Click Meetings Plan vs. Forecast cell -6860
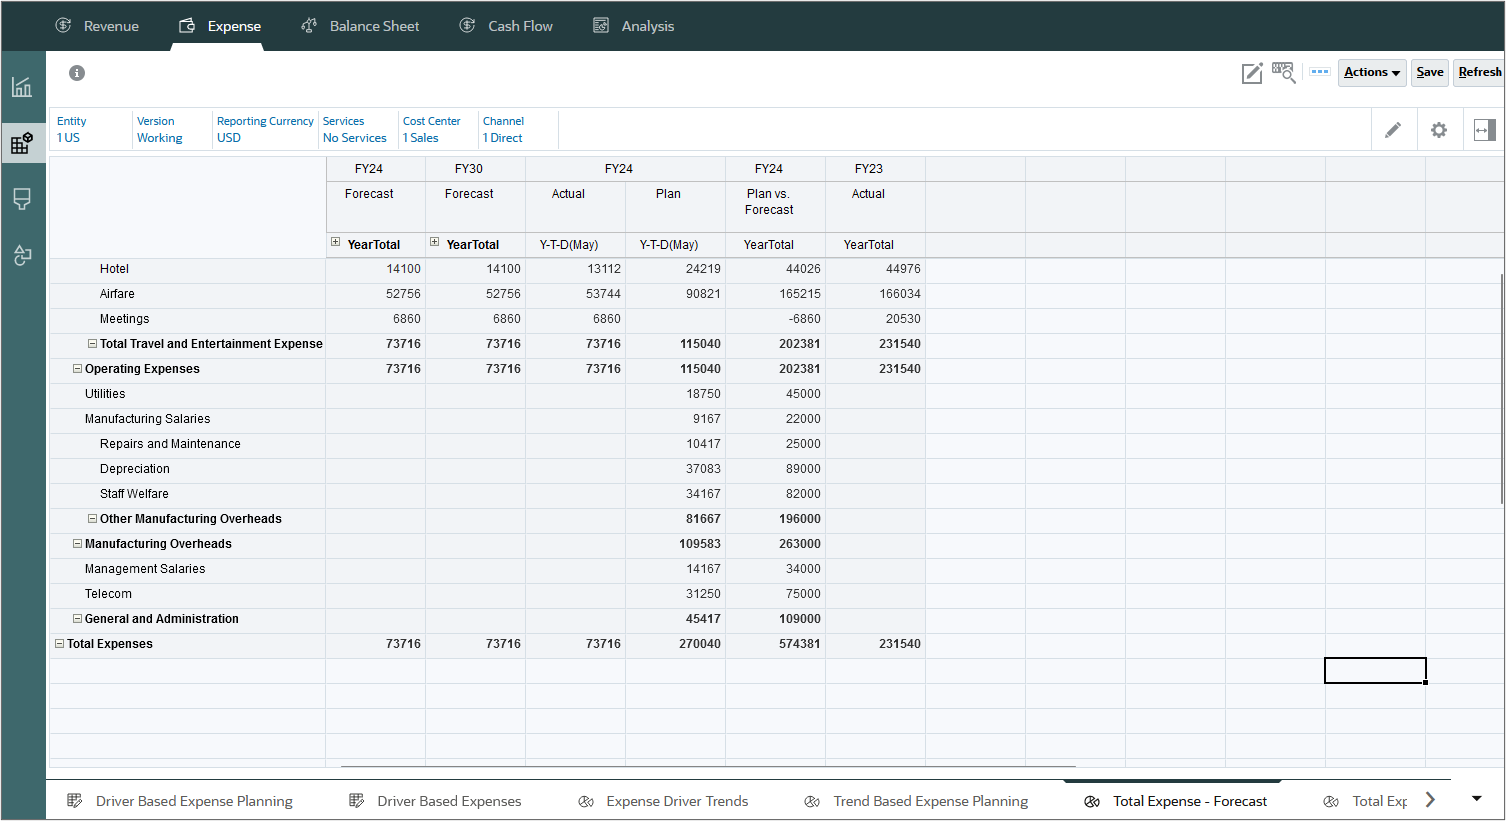 click(776, 319)
